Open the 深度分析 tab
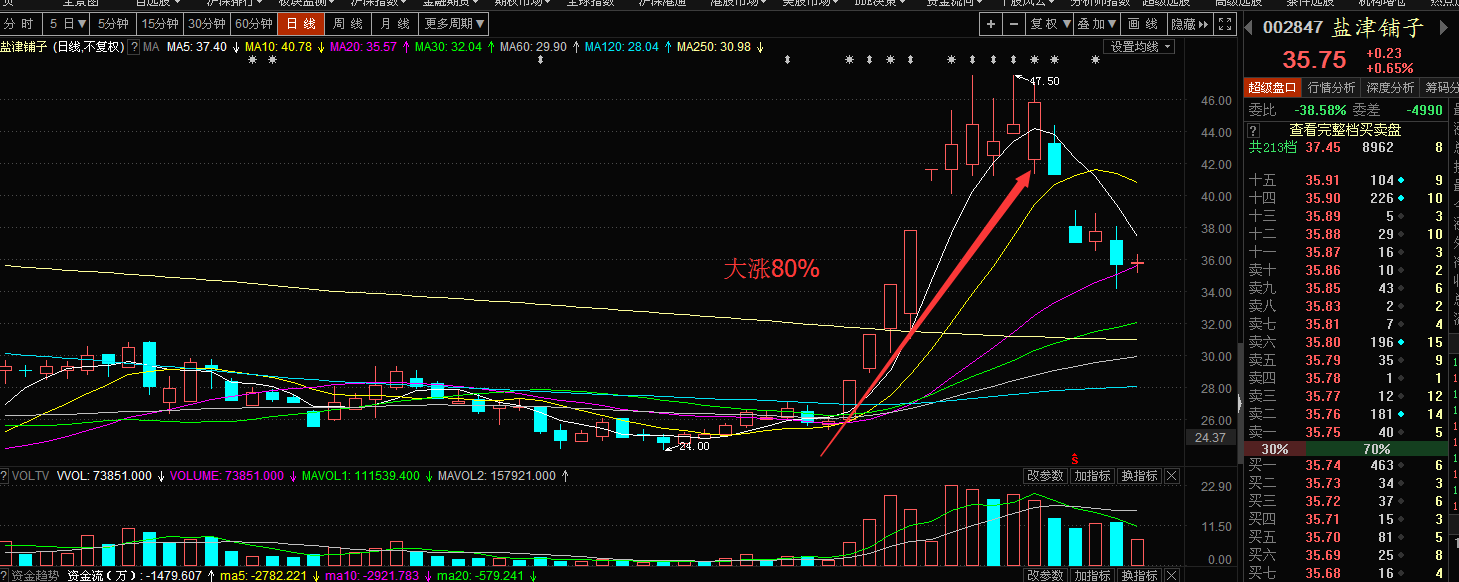 tap(1392, 87)
